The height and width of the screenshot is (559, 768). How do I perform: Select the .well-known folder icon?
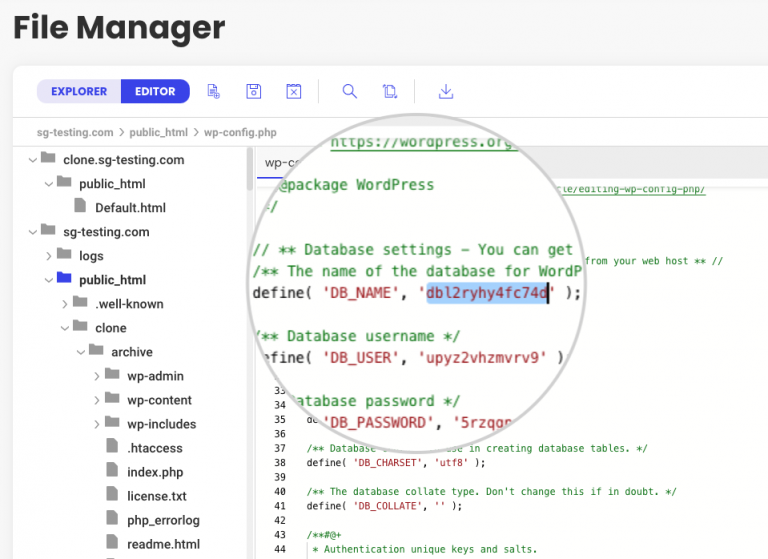point(80,302)
